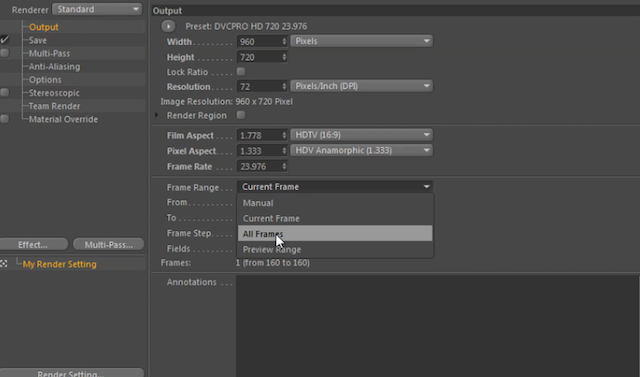The image size is (640, 377).
Task: Expand the Render Region section
Action: point(157,115)
